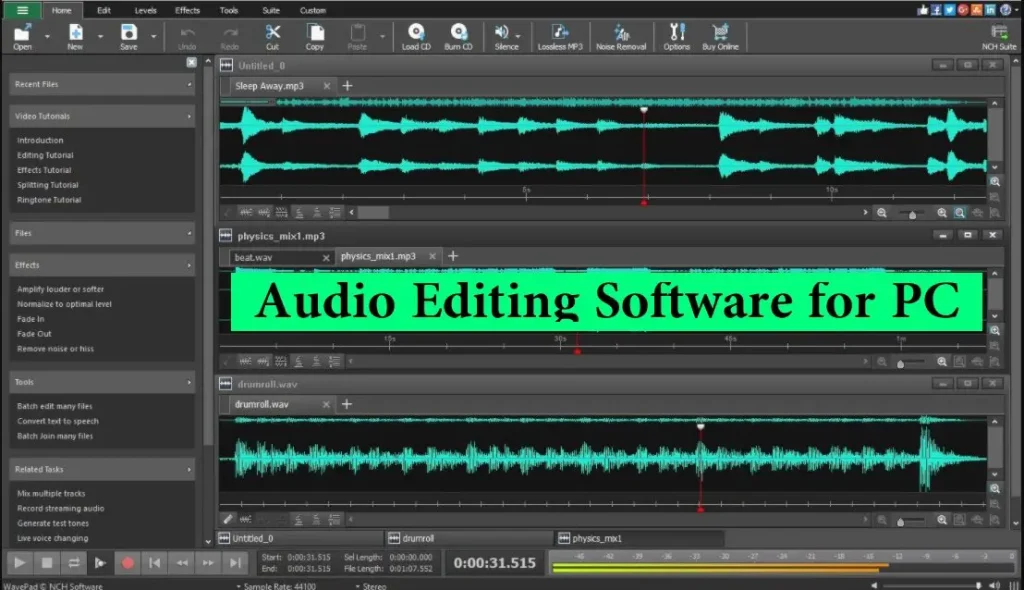
Task: Click the Save toolbar icon
Action: tap(128, 33)
